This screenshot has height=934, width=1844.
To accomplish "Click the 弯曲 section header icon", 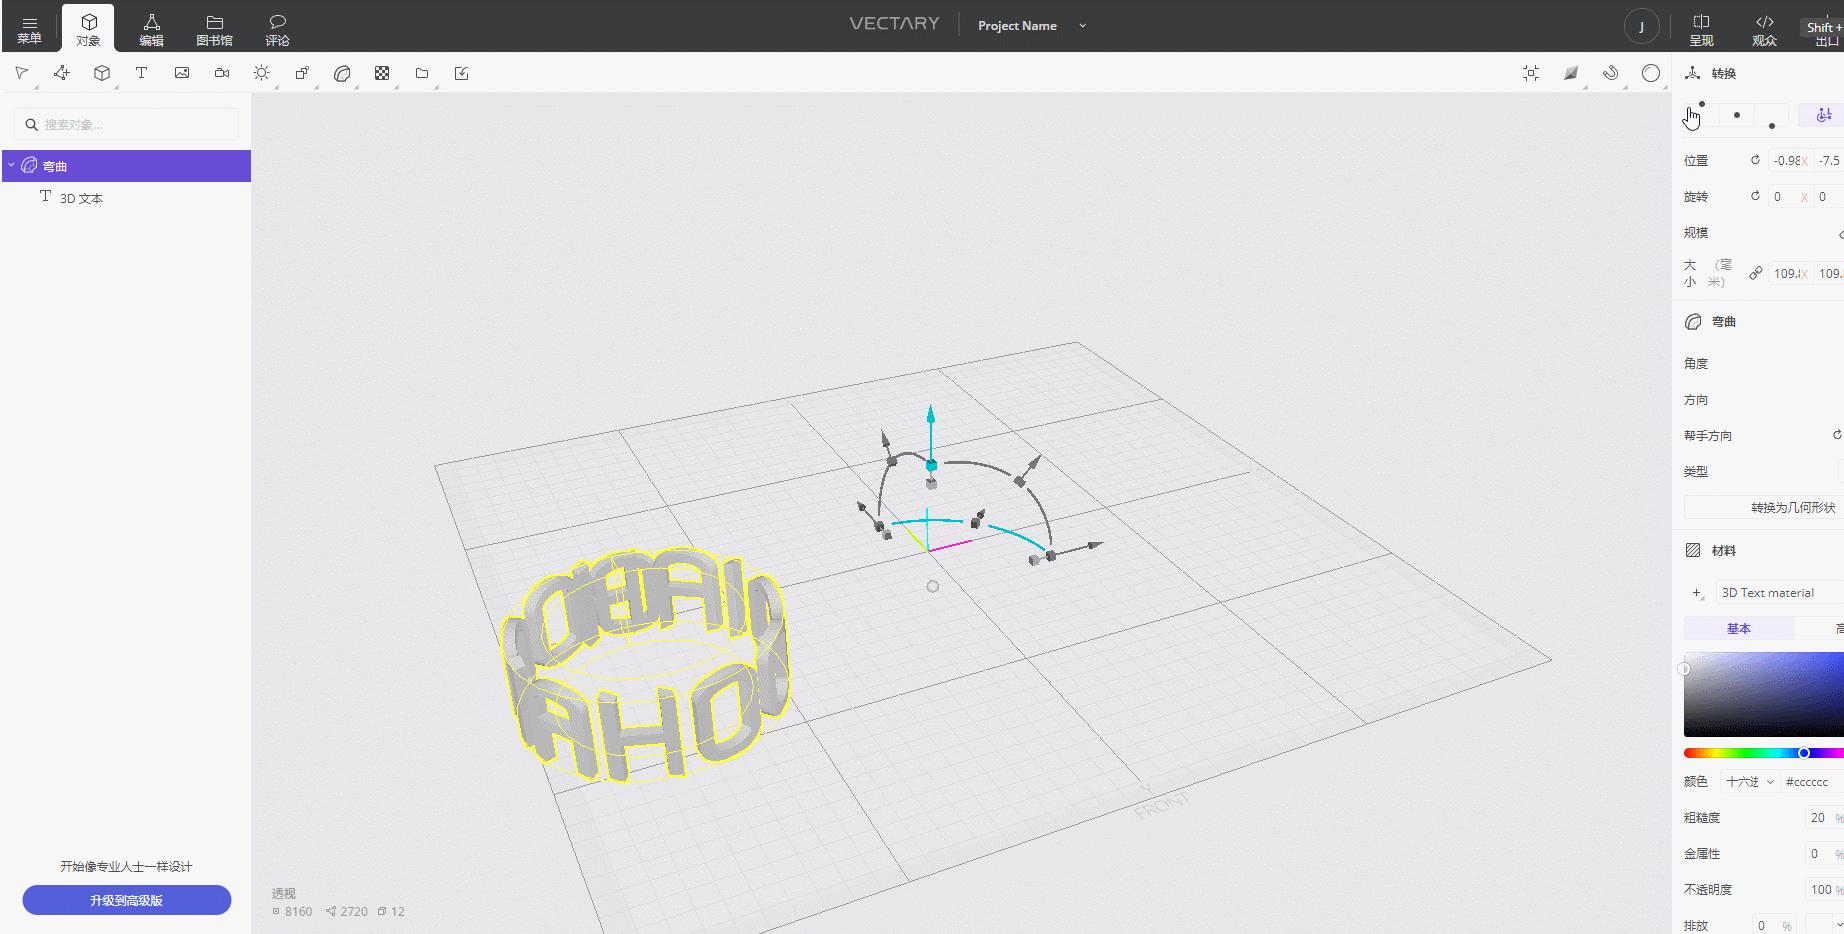I will click(x=1693, y=322).
